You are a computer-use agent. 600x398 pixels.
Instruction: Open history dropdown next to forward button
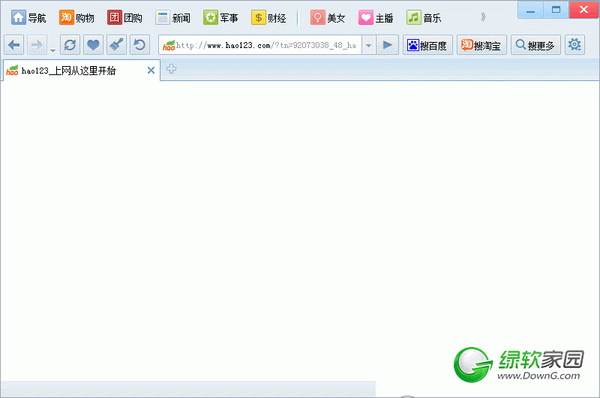pos(52,51)
